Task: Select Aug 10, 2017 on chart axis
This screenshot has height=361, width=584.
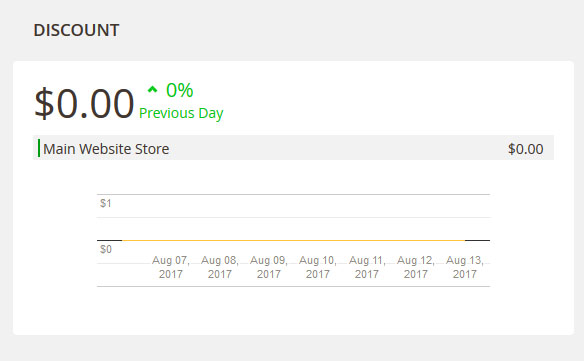Action: (318, 267)
